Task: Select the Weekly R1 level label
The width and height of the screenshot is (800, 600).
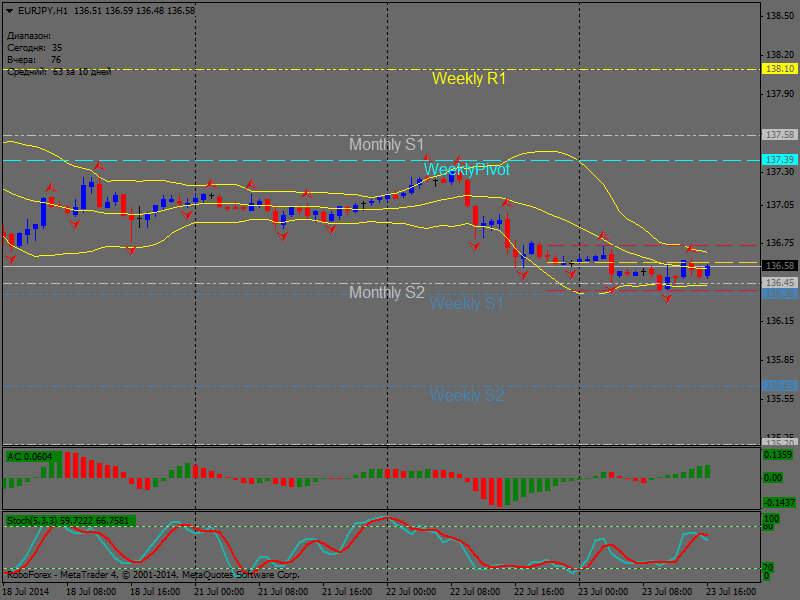Action: pos(469,78)
